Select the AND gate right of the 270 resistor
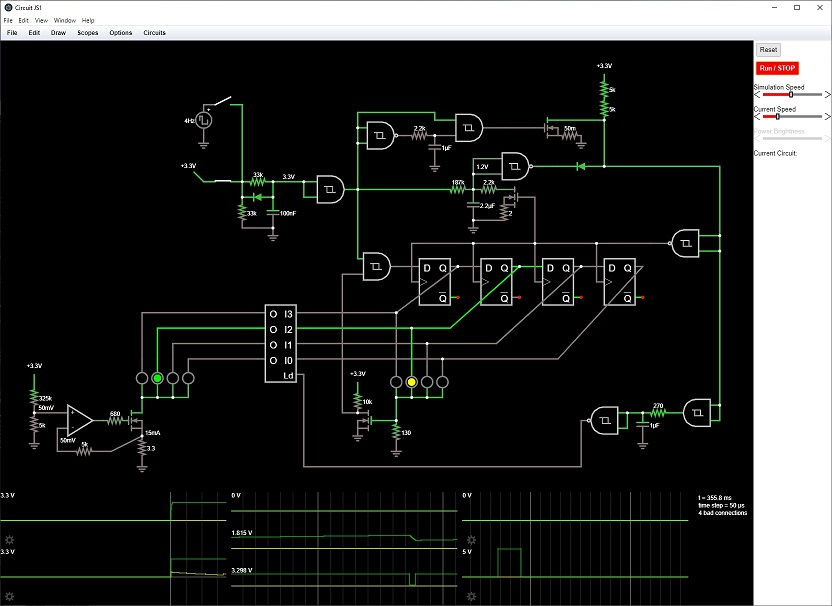Viewport: 832px width, 606px height. (x=697, y=412)
